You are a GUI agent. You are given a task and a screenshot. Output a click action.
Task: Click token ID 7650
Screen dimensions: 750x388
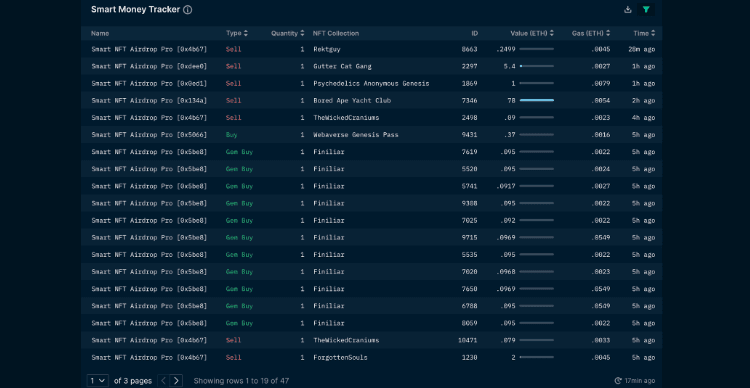pos(469,289)
